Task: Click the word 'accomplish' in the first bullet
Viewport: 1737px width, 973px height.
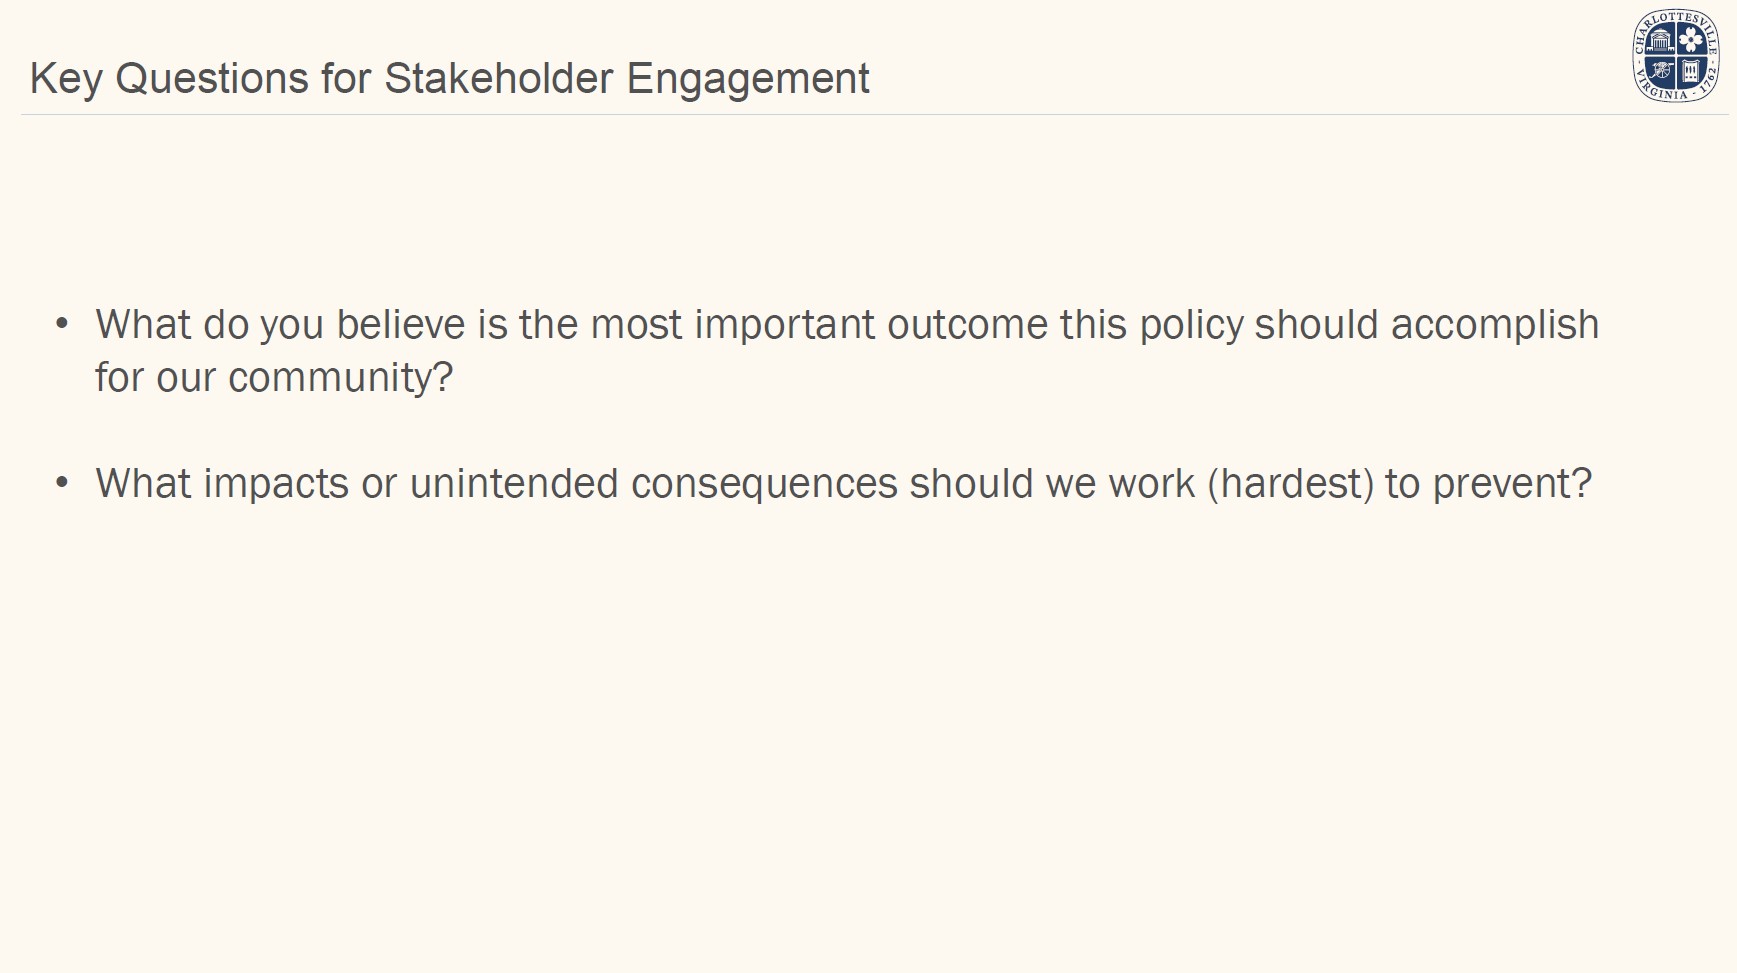Action: point(1494,325)
